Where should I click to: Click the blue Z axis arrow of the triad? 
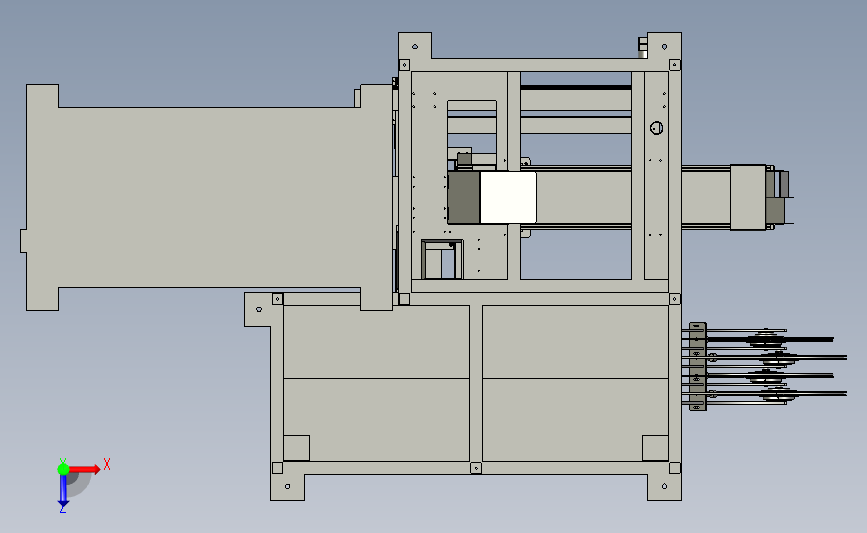(63, 490)
